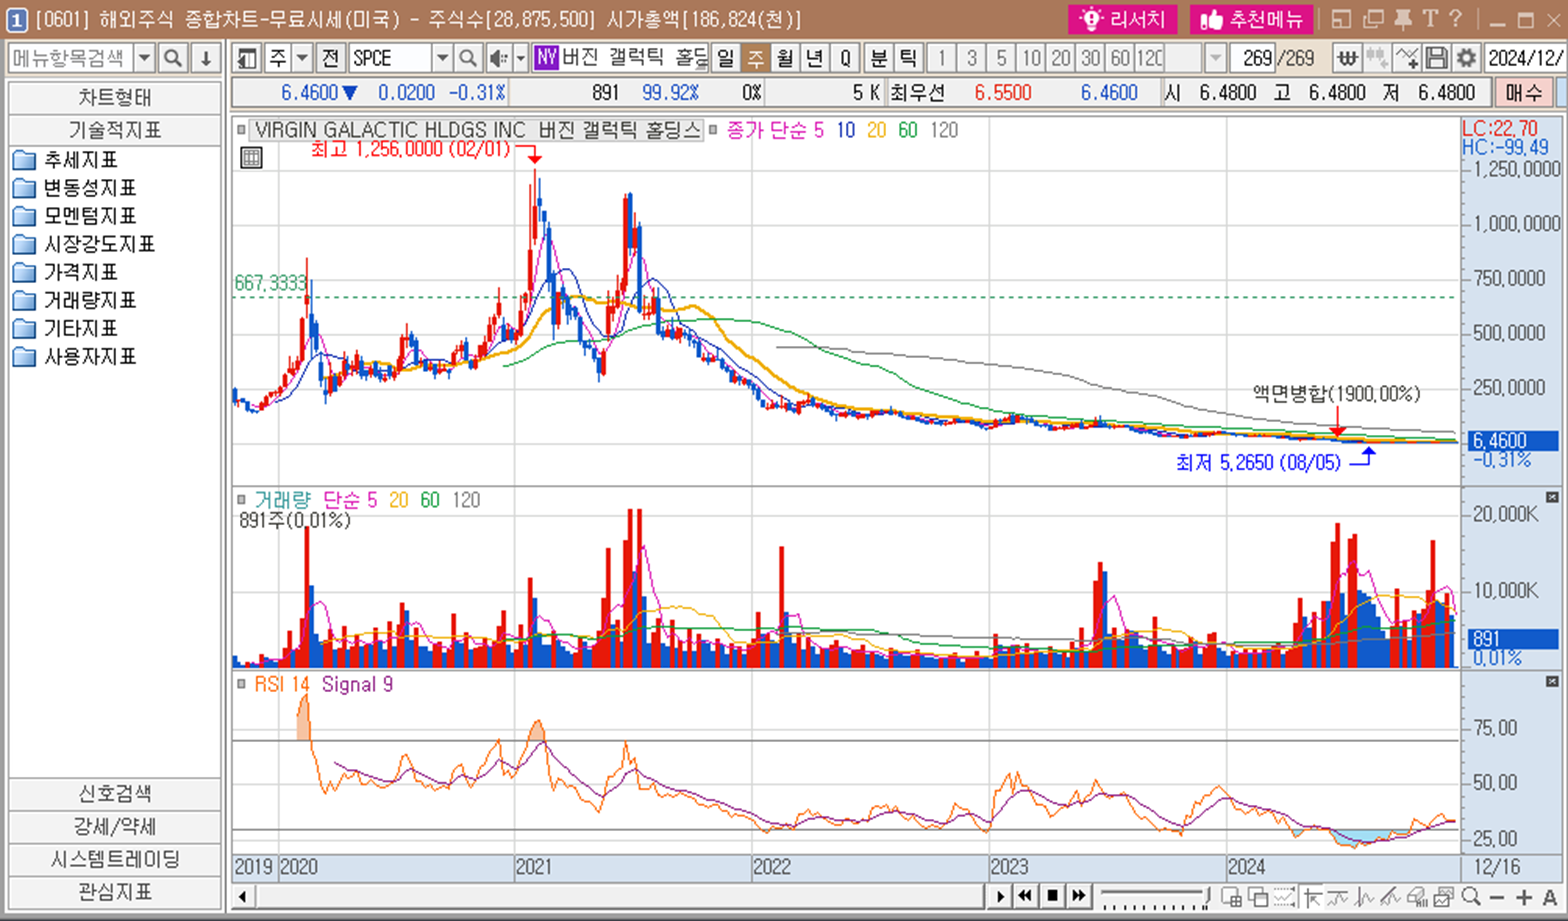
Task: Close the volume indicator panel
Action: pos(1552,497)
